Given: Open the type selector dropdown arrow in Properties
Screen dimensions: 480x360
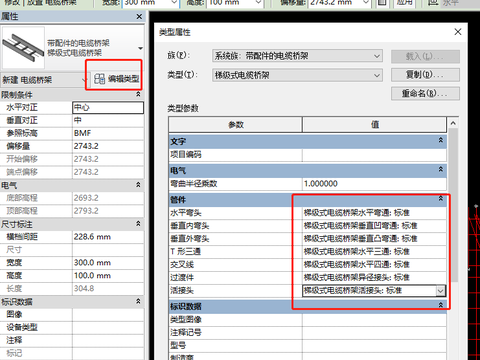Looking at the screenshot, I should (140, 49).
